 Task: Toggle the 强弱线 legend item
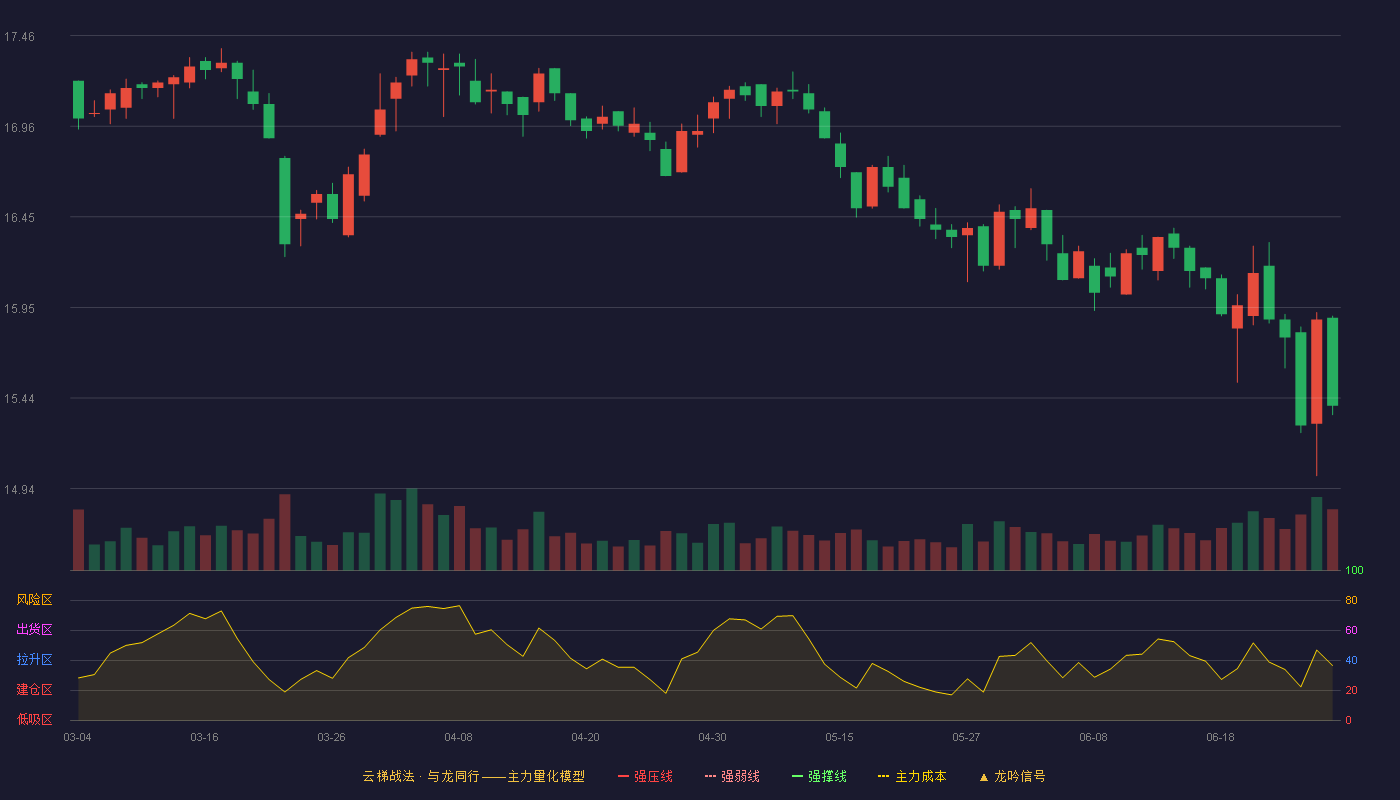click(732, 776)
